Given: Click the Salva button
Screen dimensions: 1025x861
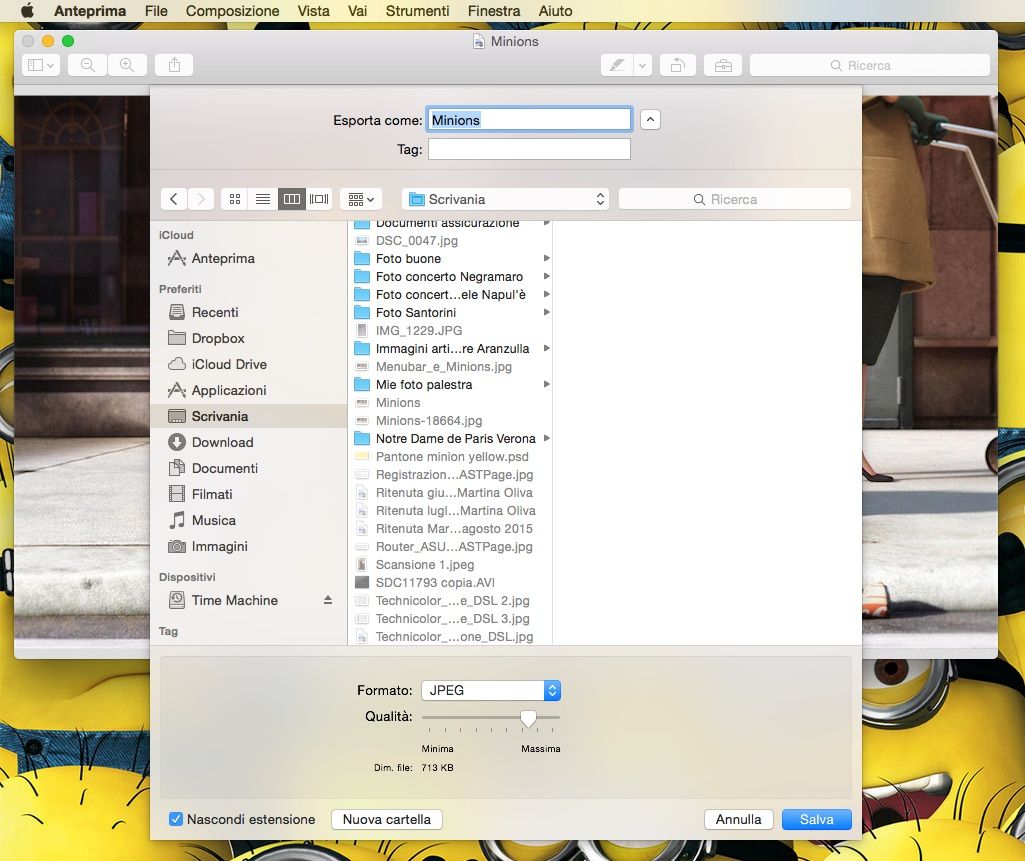Looking at the screenshot, I should point(816,819).
